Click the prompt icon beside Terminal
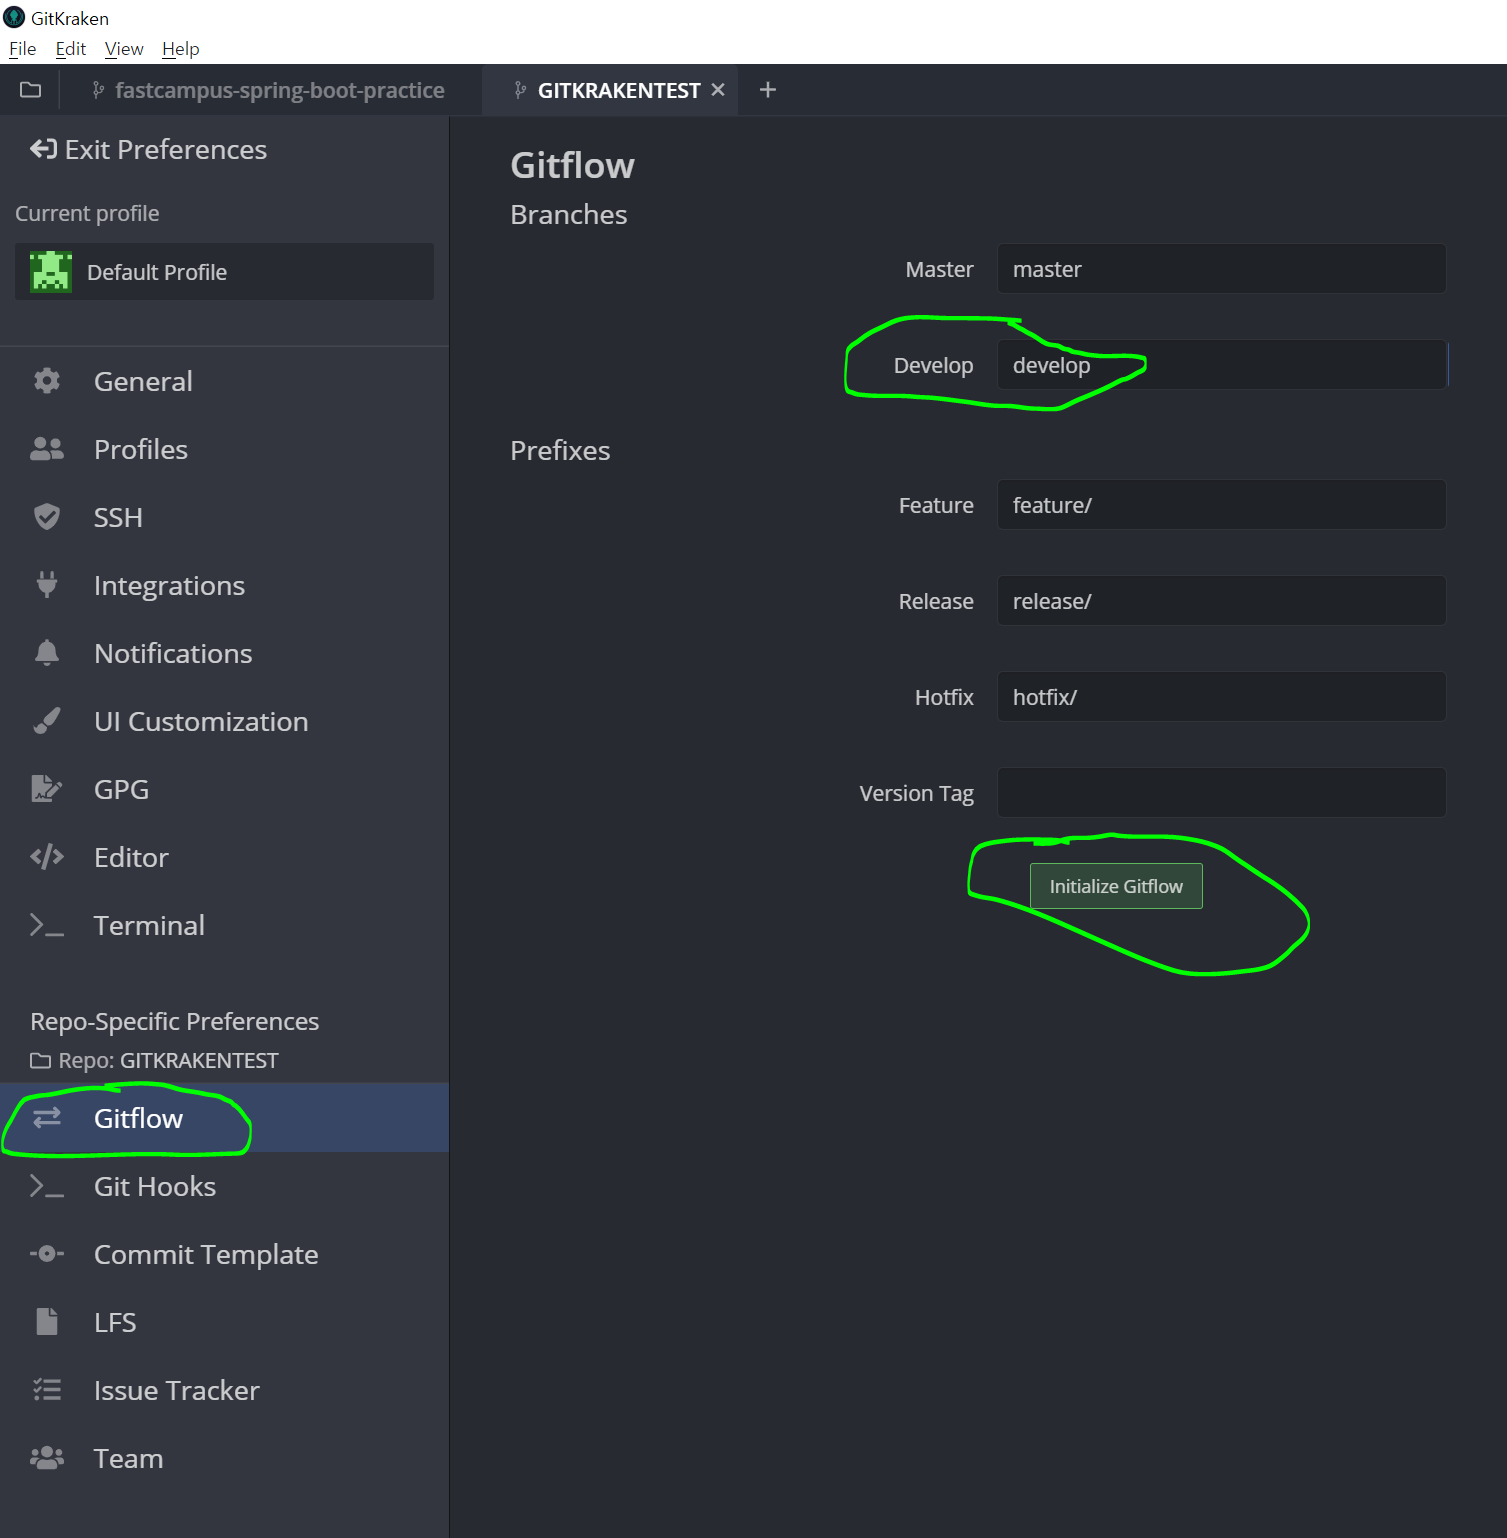 [47, 925]
